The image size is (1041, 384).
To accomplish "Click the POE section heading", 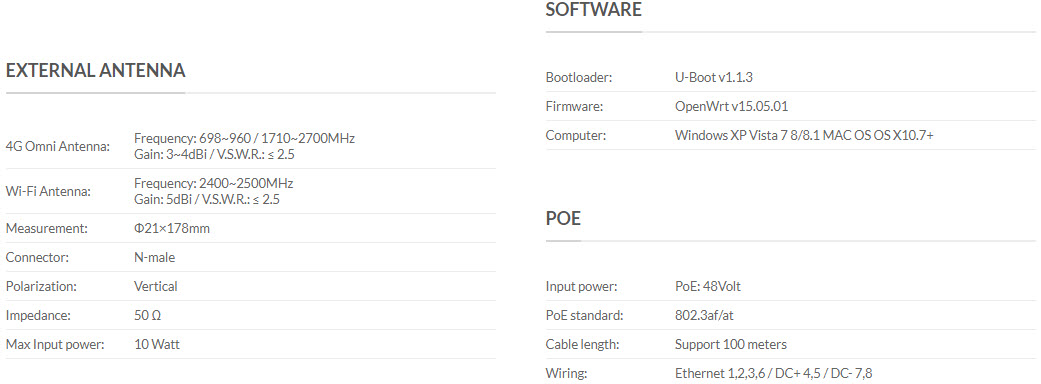I will coord(563,218).
